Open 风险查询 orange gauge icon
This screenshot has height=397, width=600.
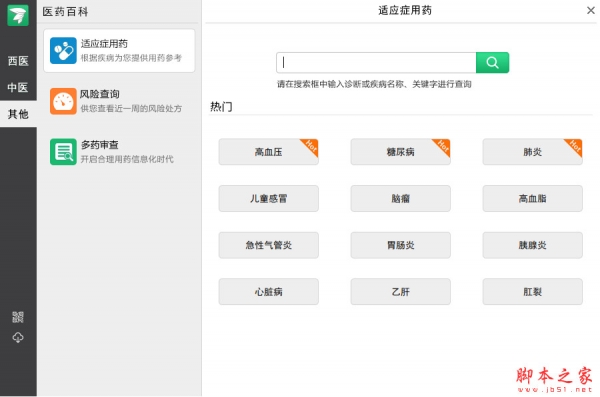[x=63, y=101]
